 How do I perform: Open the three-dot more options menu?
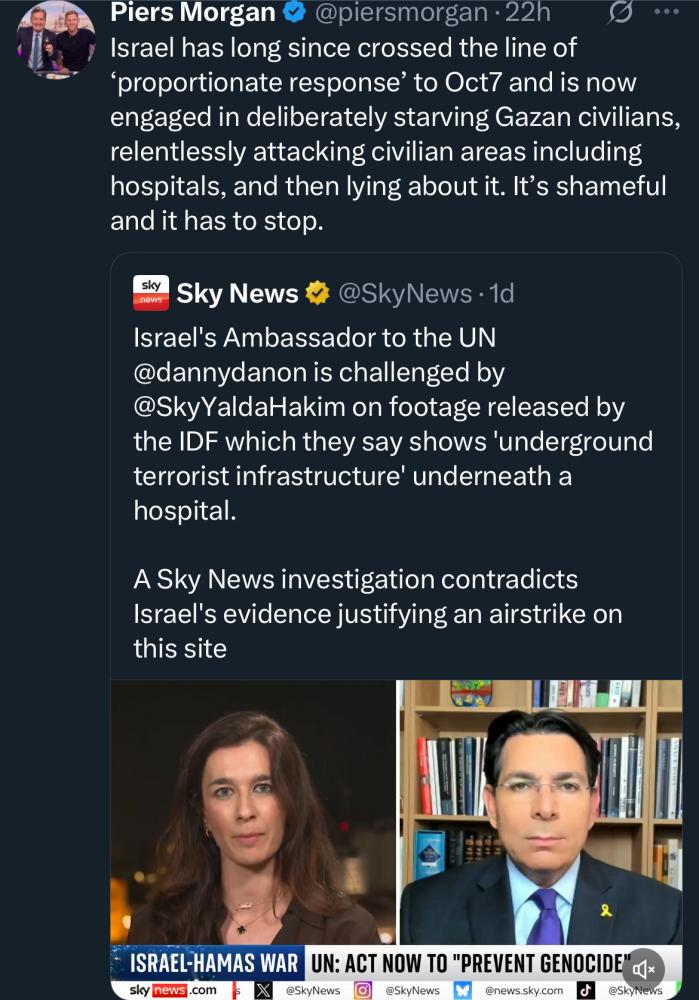(x=665, y=13)
